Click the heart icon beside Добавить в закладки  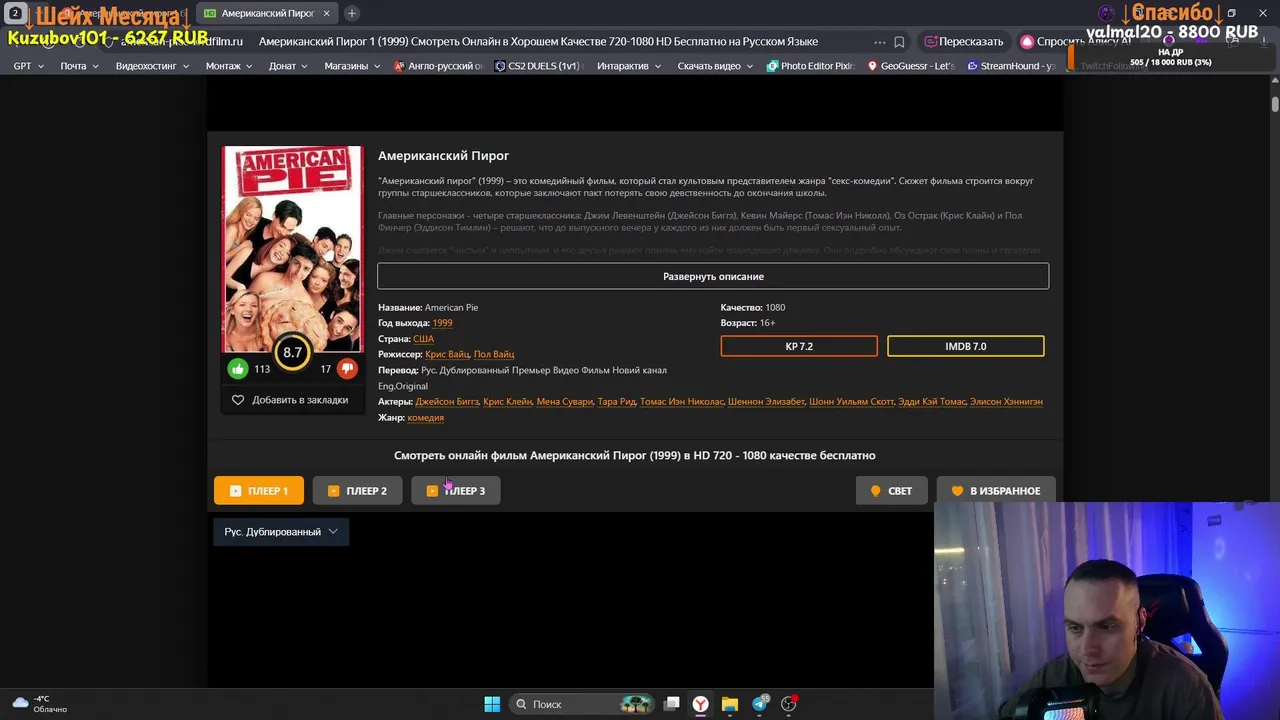point(238,400)
